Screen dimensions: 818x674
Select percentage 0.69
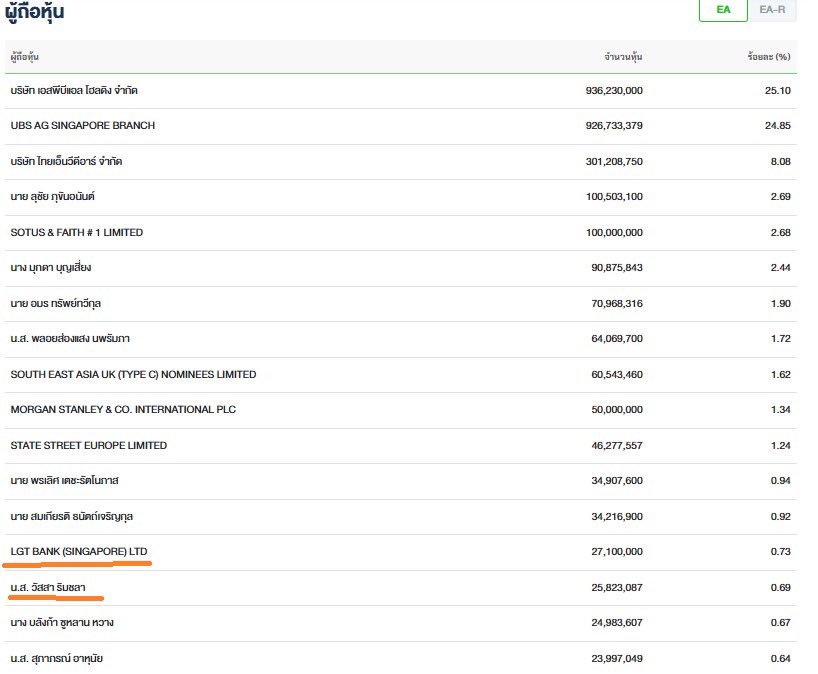pos(780,587)
